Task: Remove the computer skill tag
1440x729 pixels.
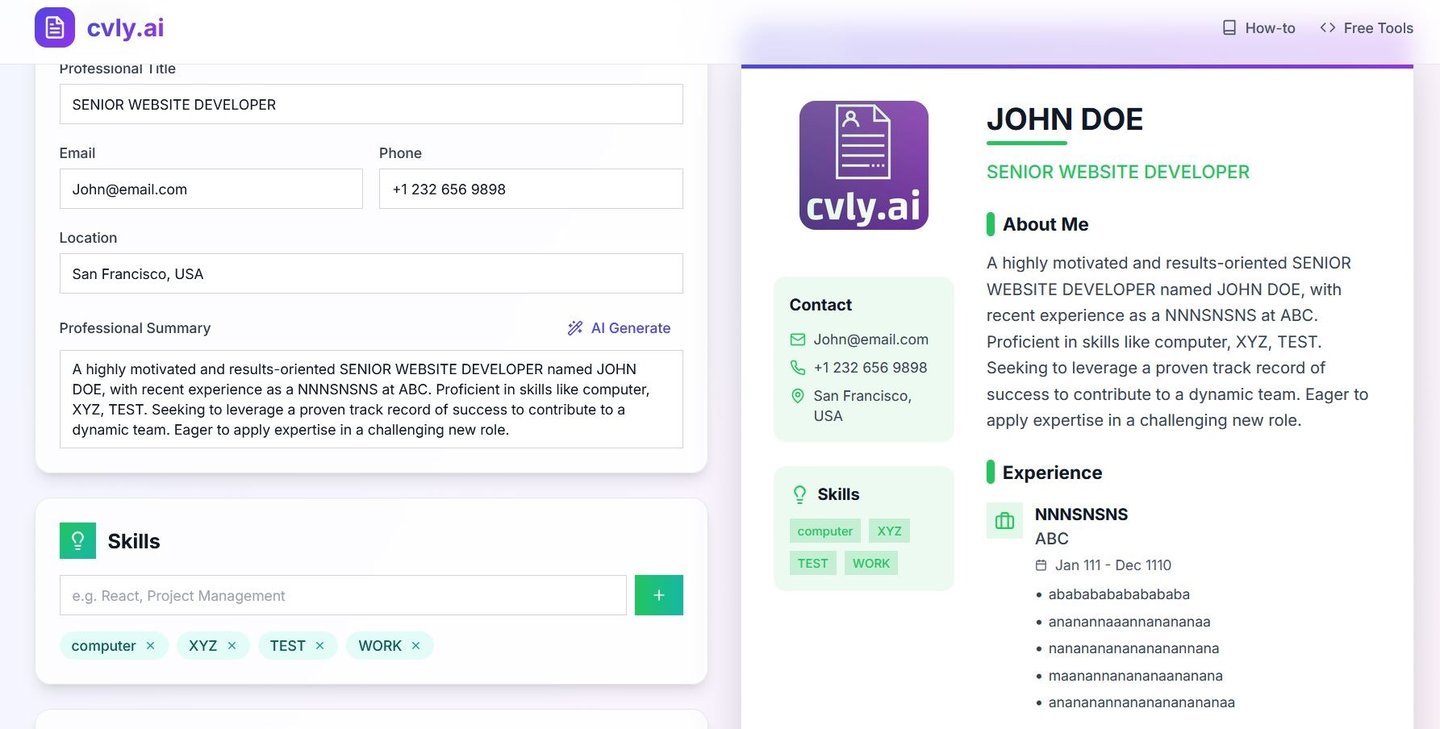Action: coord(150,646)
